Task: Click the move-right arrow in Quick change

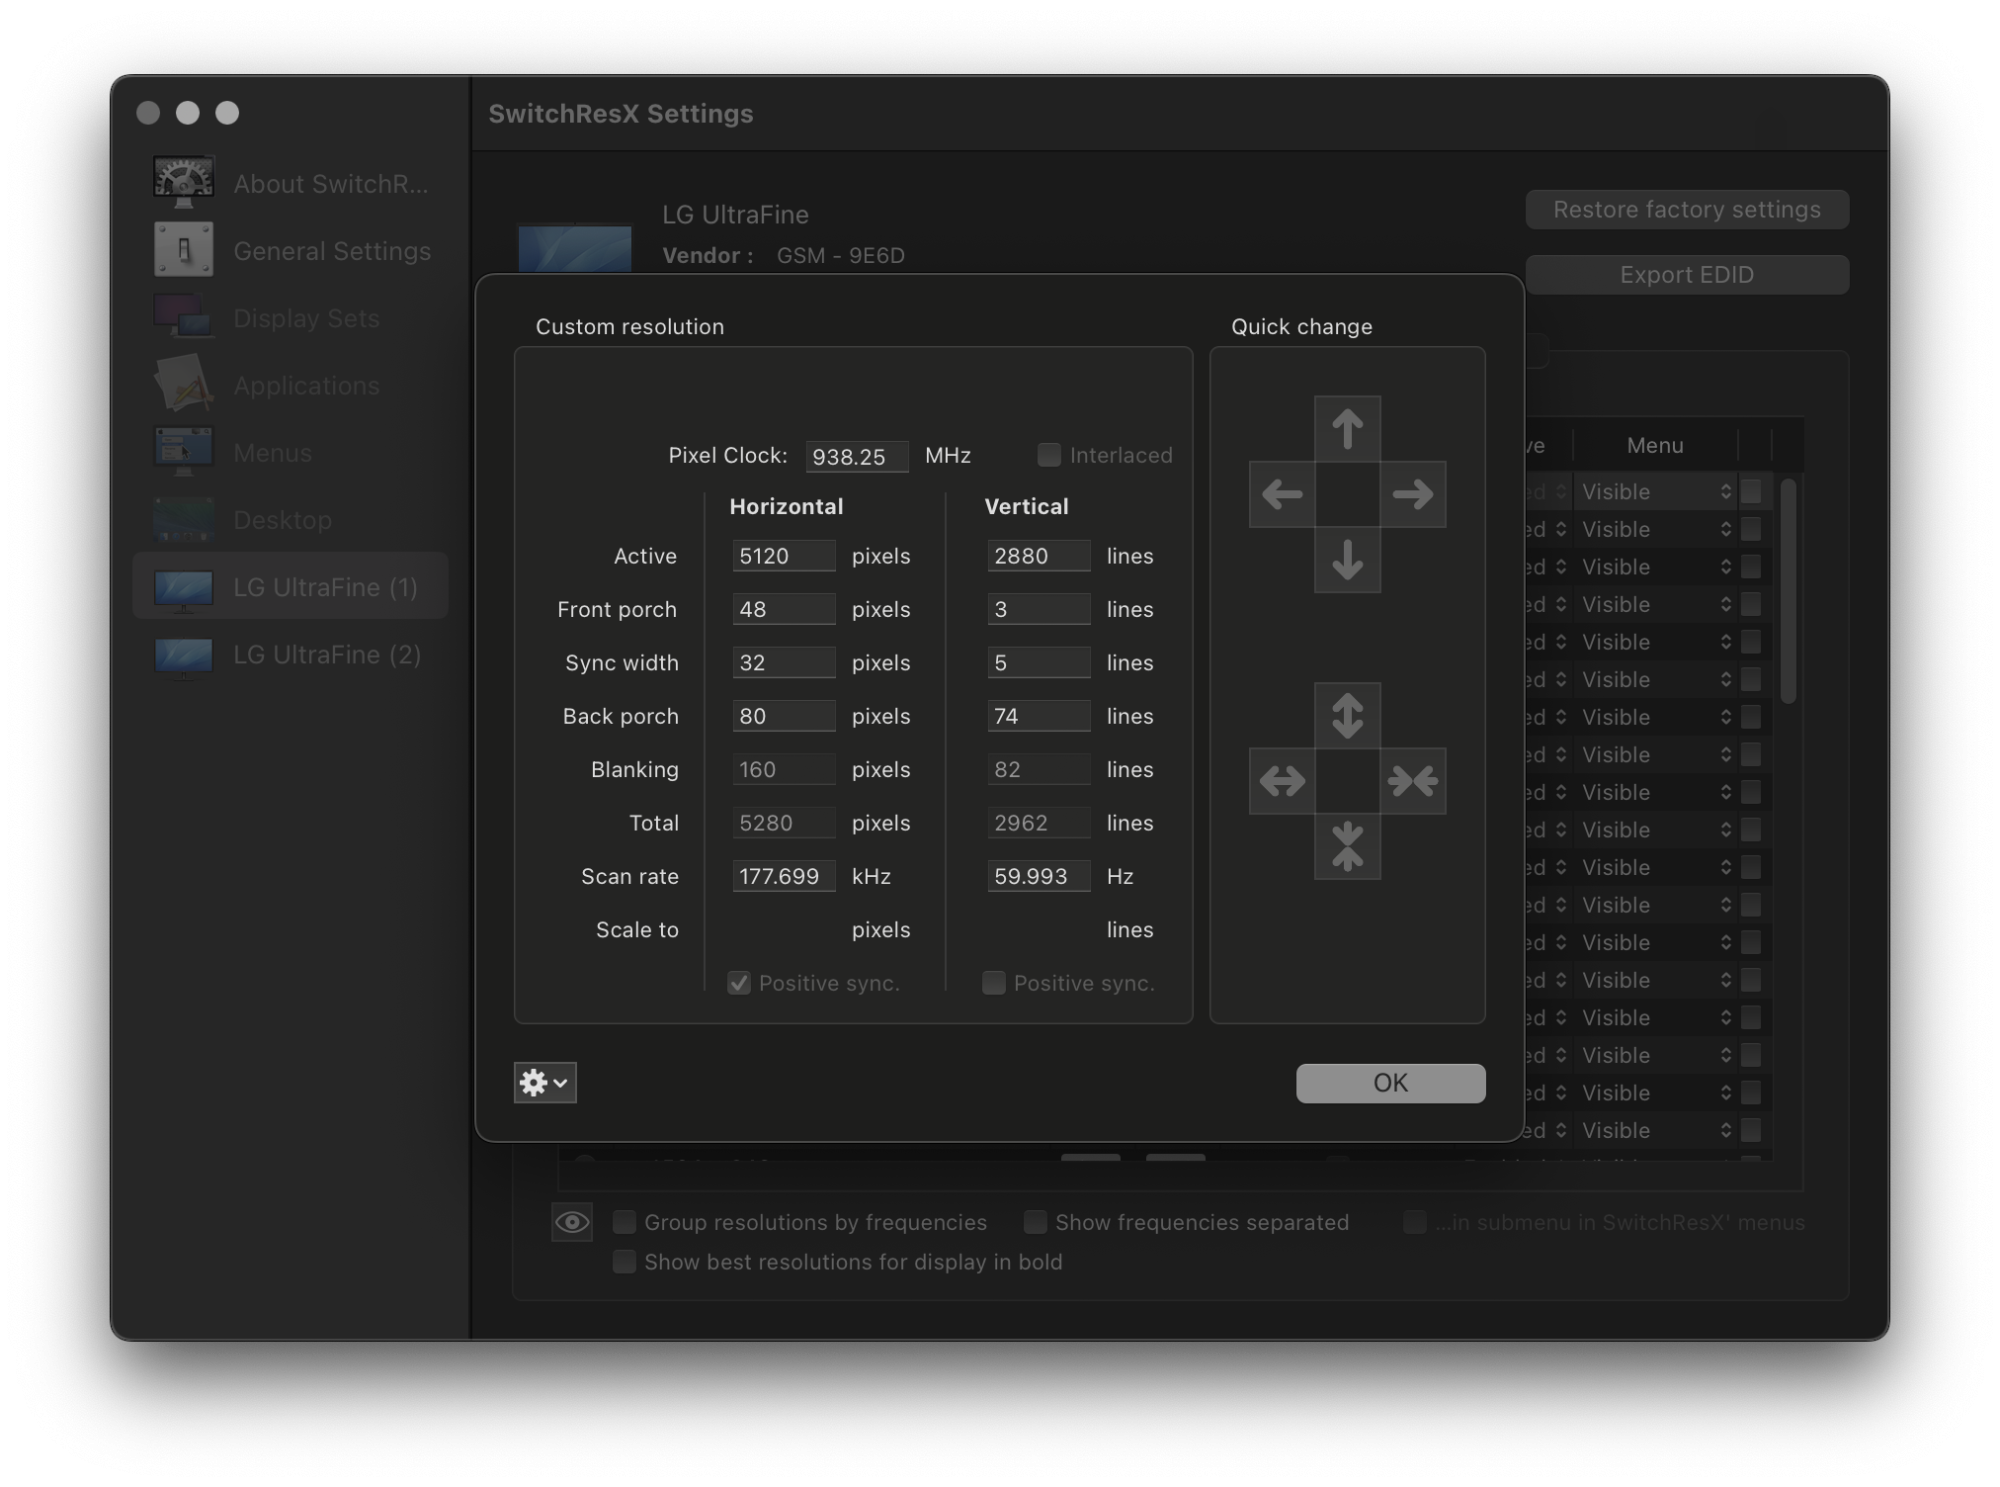Action: [1413, 494]
